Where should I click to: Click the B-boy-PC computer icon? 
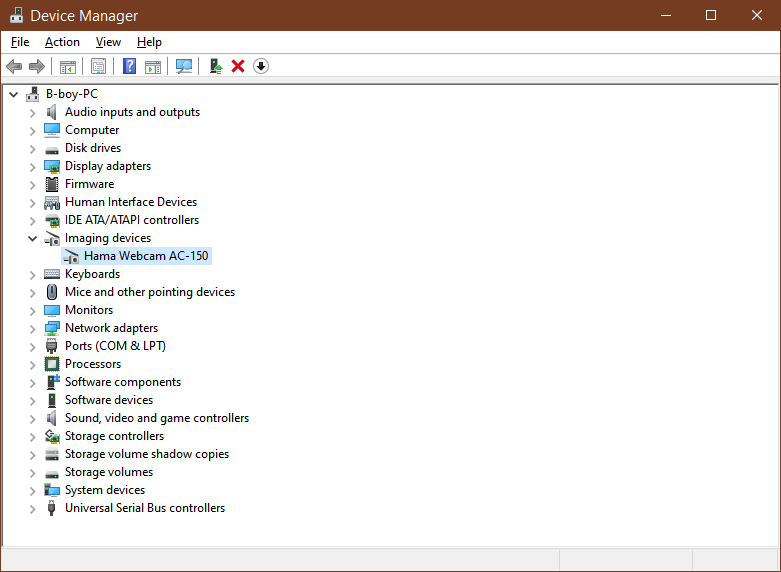click(33, 94)
